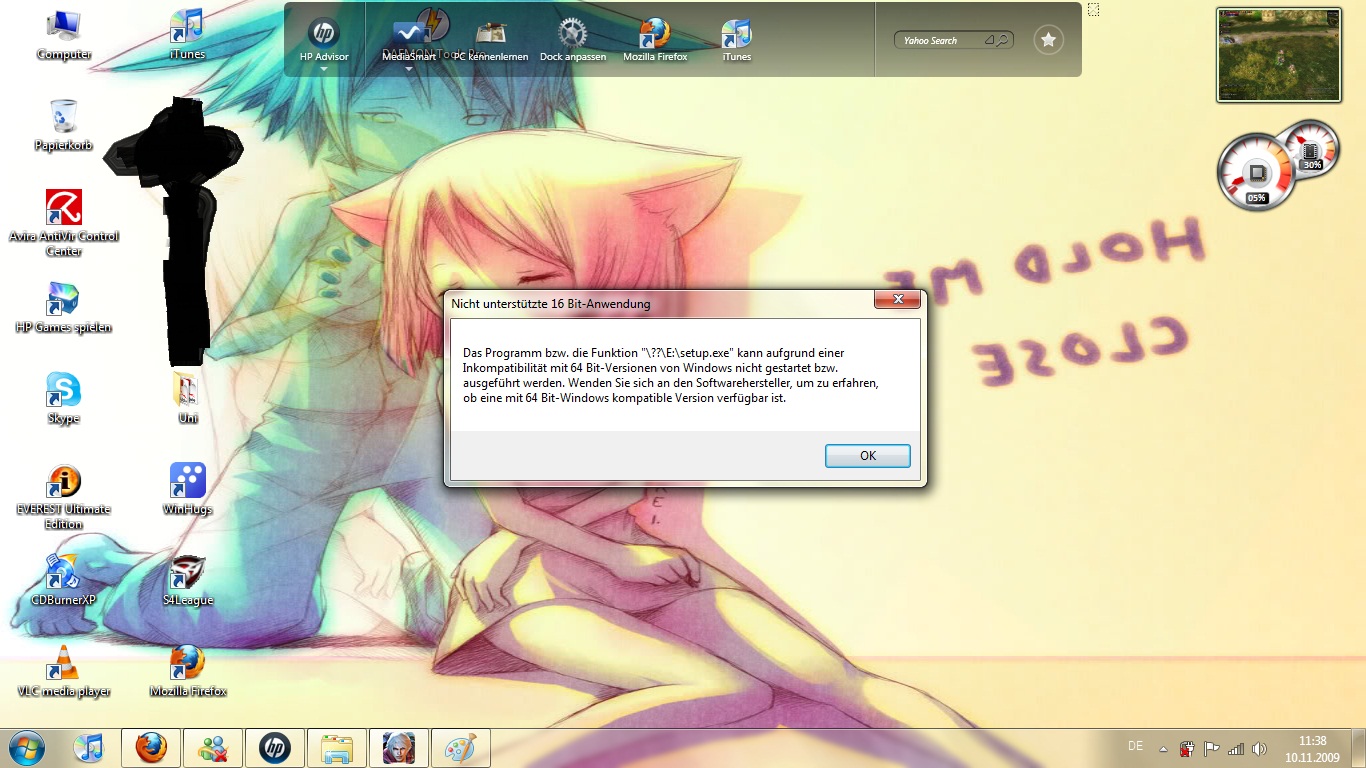Image resolution: width=1366 pixels, height=768 pixels.
Task: Click the DE language indicator
Action: click(1135, 746)
